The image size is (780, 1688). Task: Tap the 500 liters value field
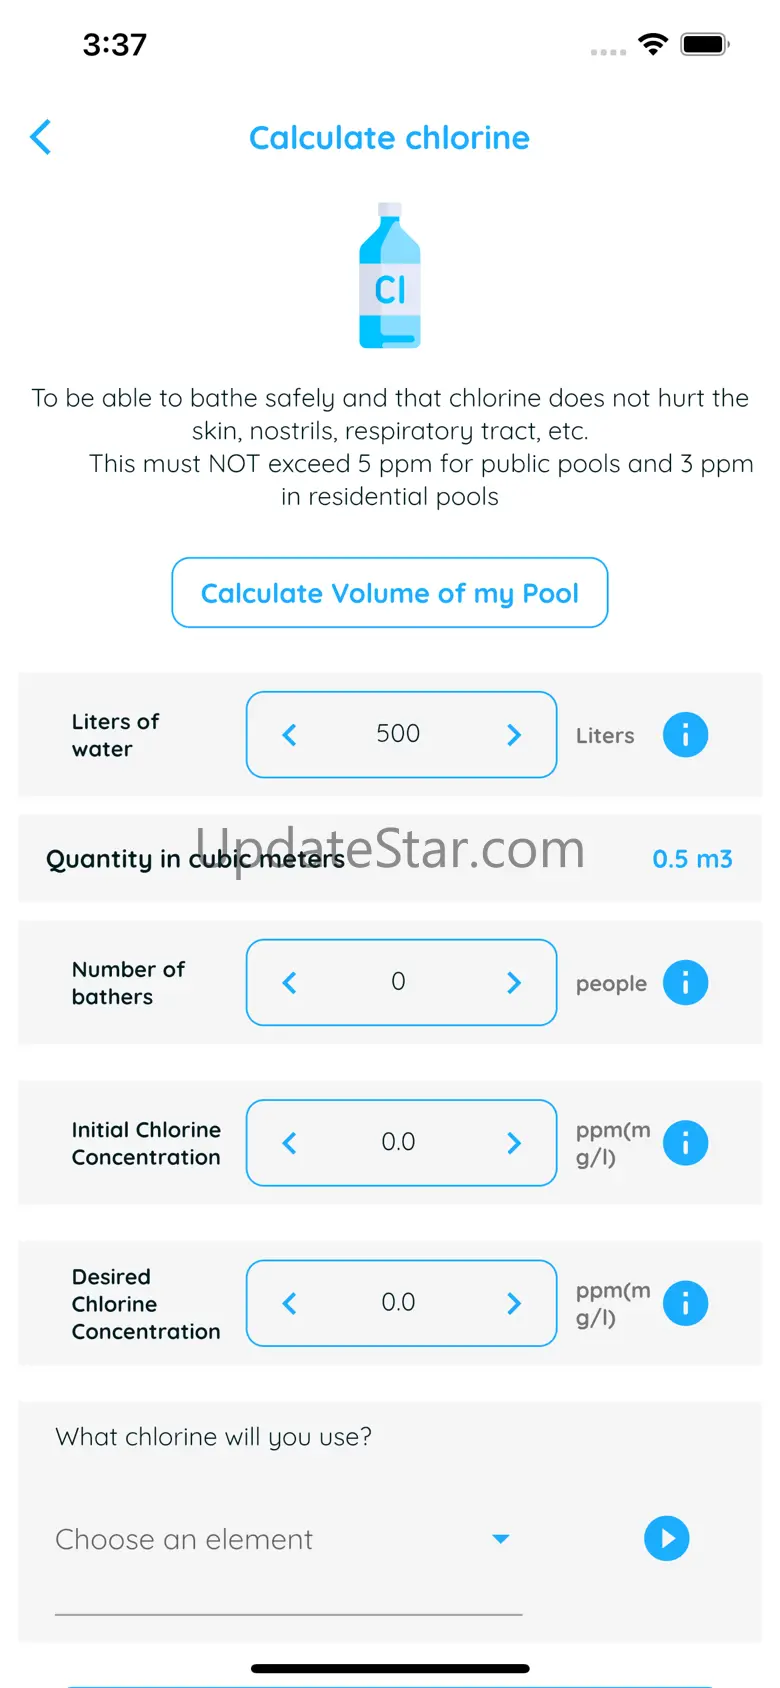tap(398, 734)
